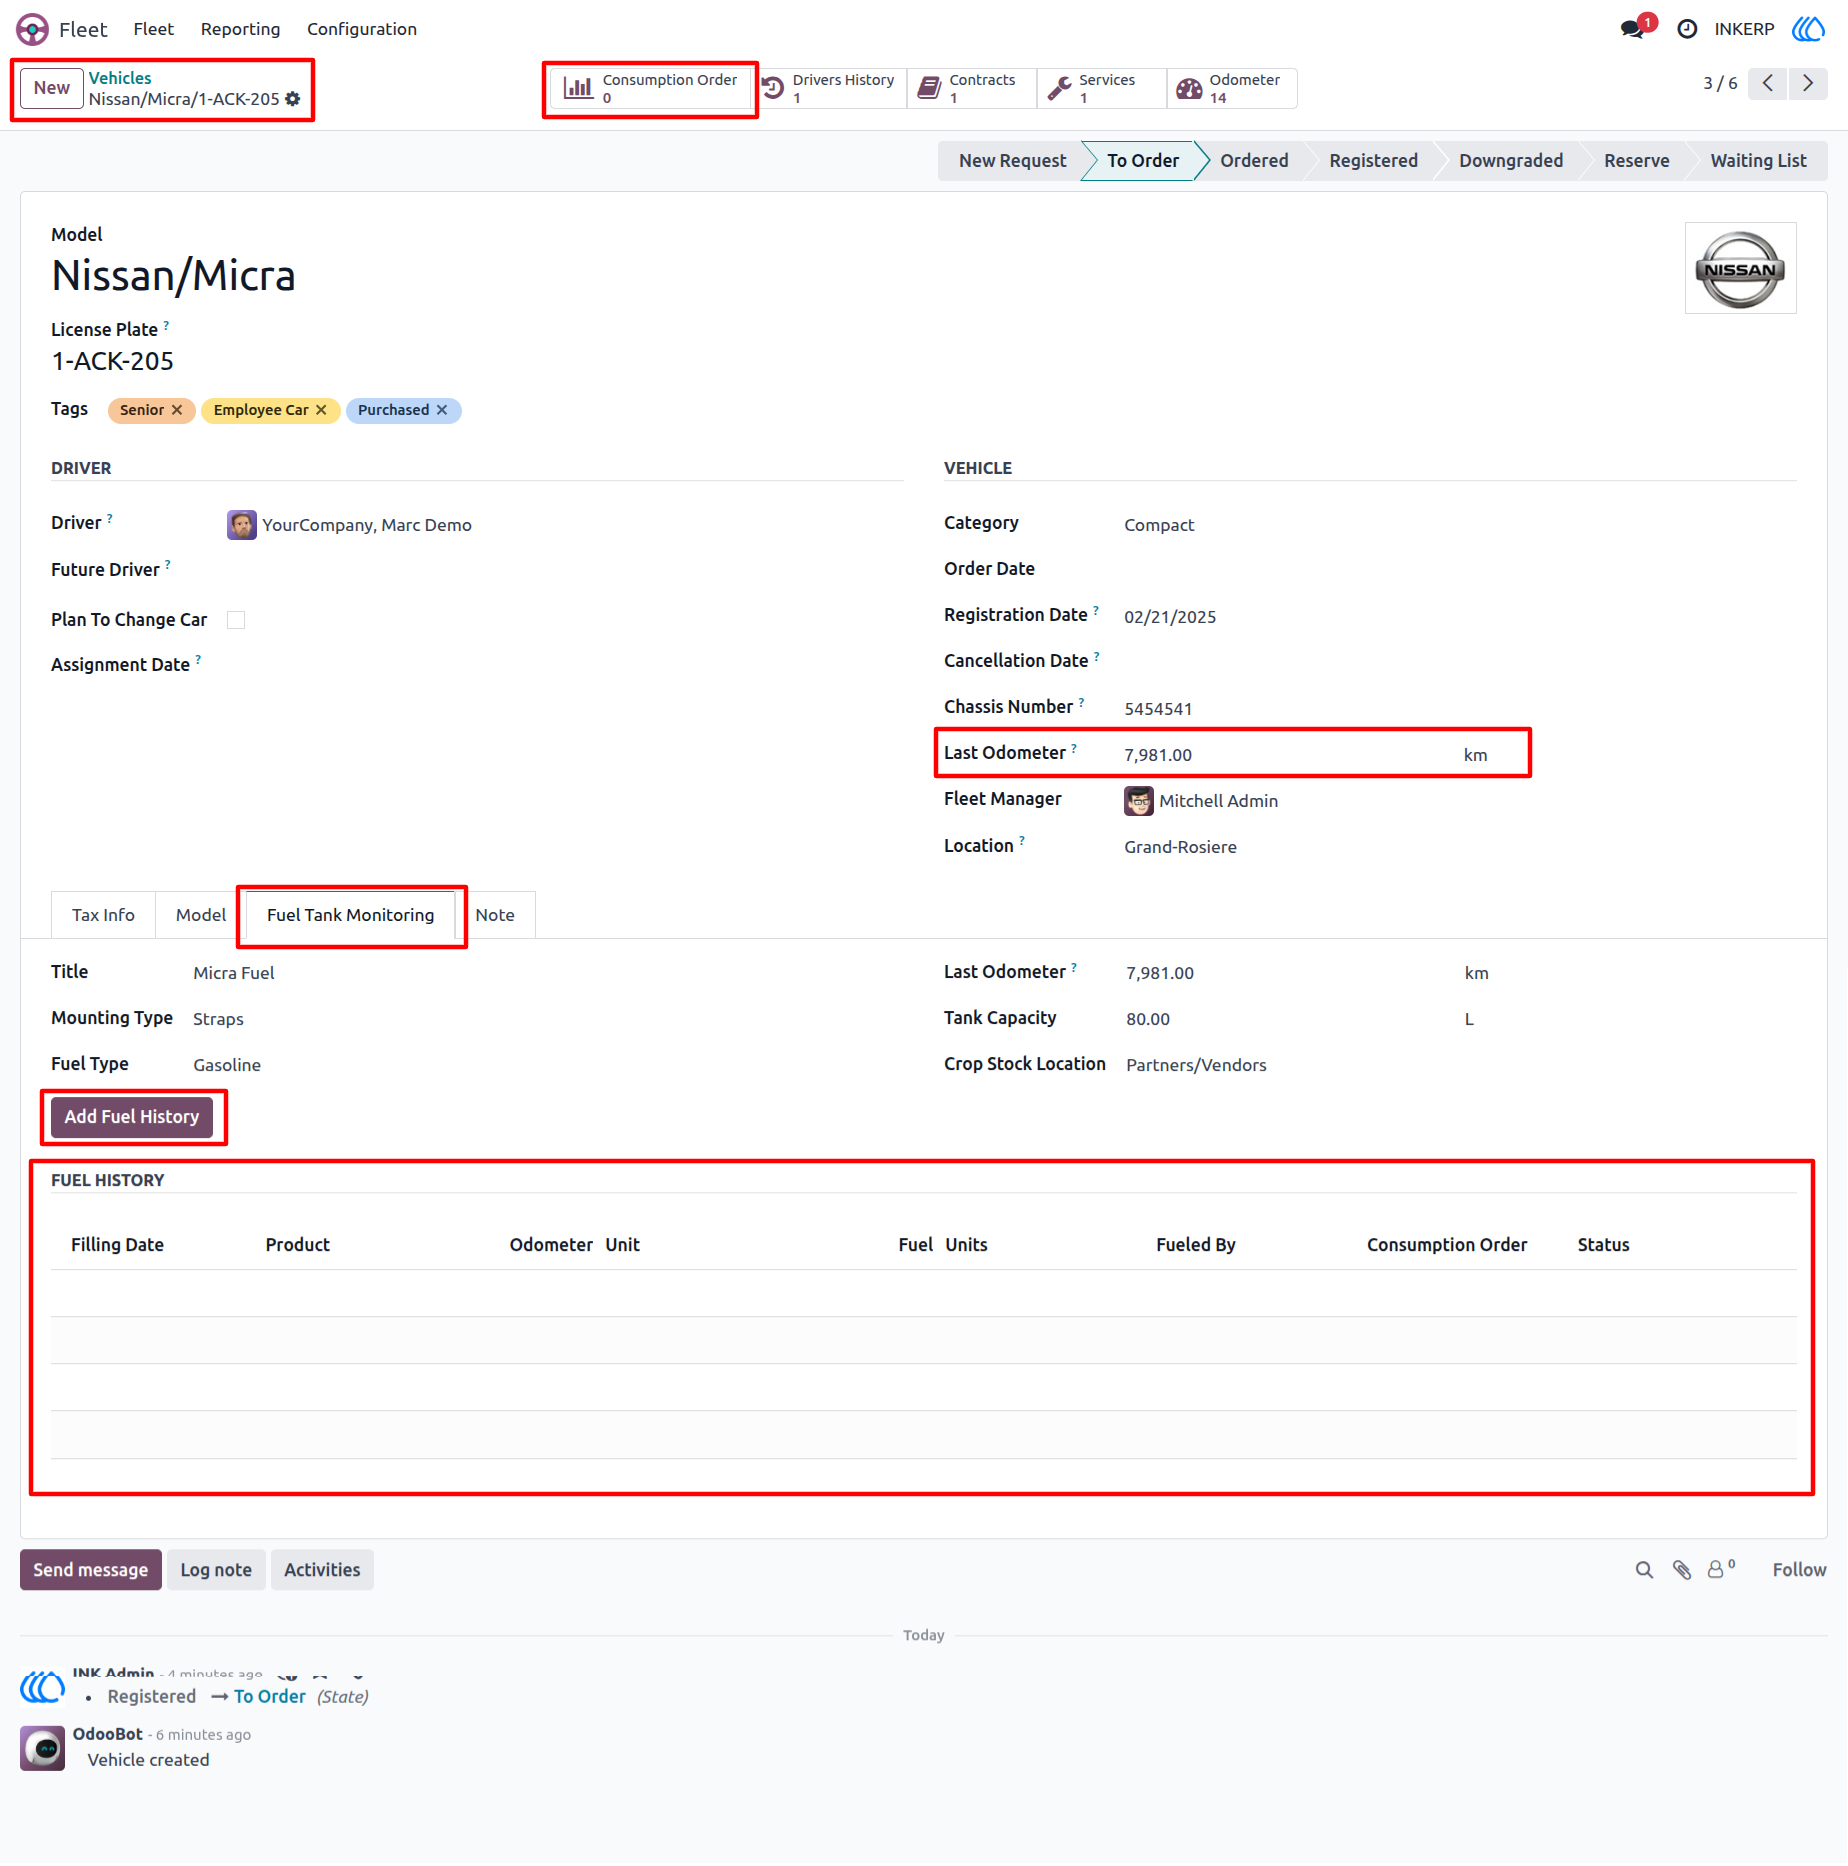
Task: Switch to the Tax Info tab
Action: pyautogui.click(x=103, y=915)
